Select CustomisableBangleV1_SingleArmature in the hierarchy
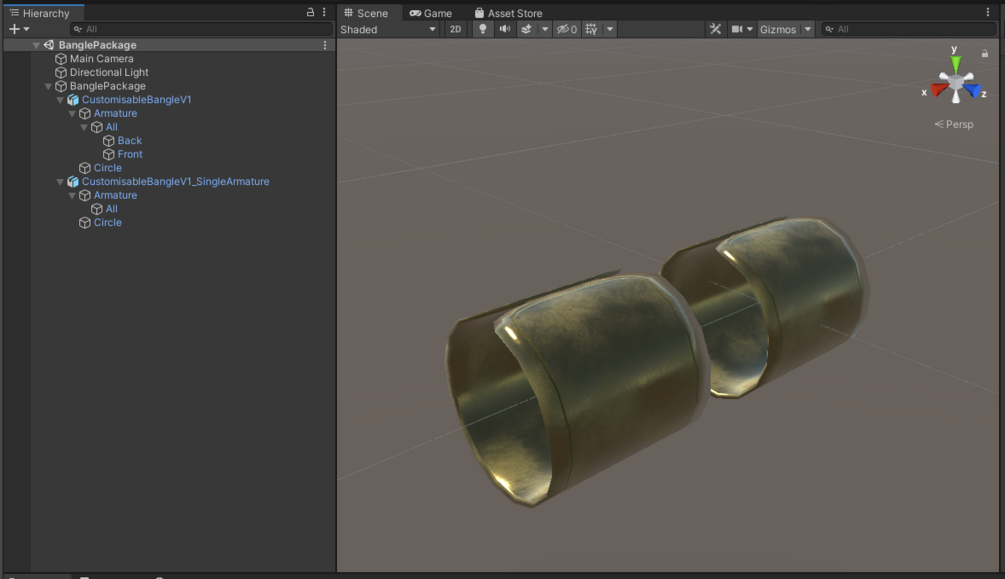The image size is (1005, 579). 176,181
